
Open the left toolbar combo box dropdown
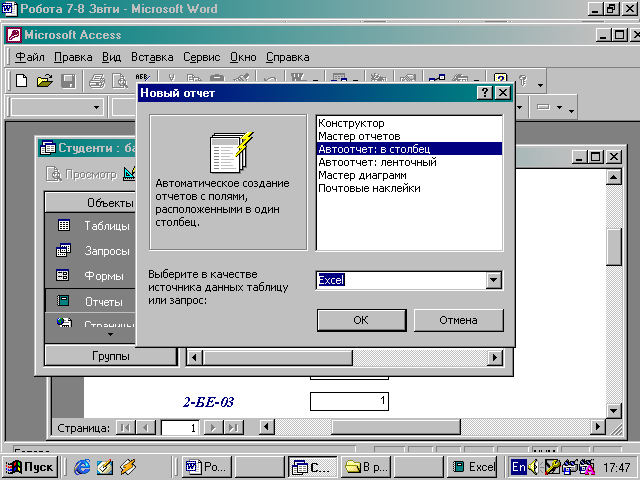click(96, 107)
